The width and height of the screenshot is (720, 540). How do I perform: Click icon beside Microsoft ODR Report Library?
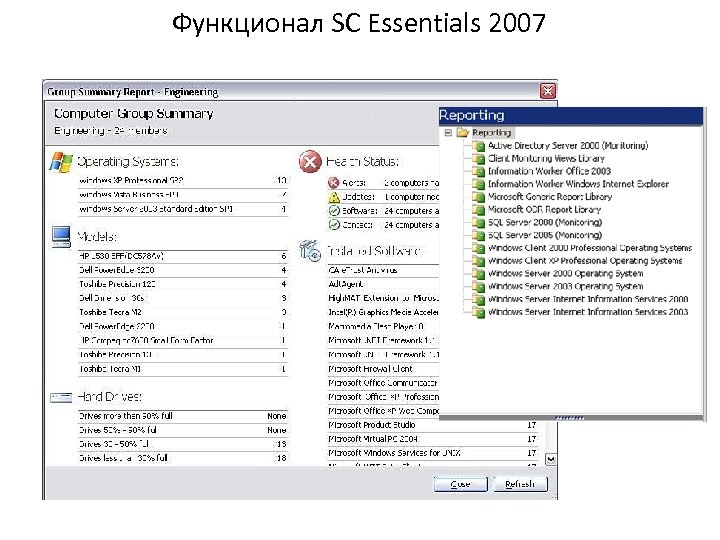pos(479,210)
